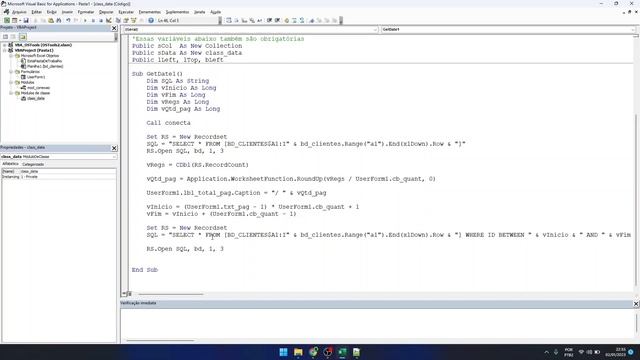The image size is (640, 360).
Task: Click the List Properties/Methods edit icon
Action: point(229,20)
